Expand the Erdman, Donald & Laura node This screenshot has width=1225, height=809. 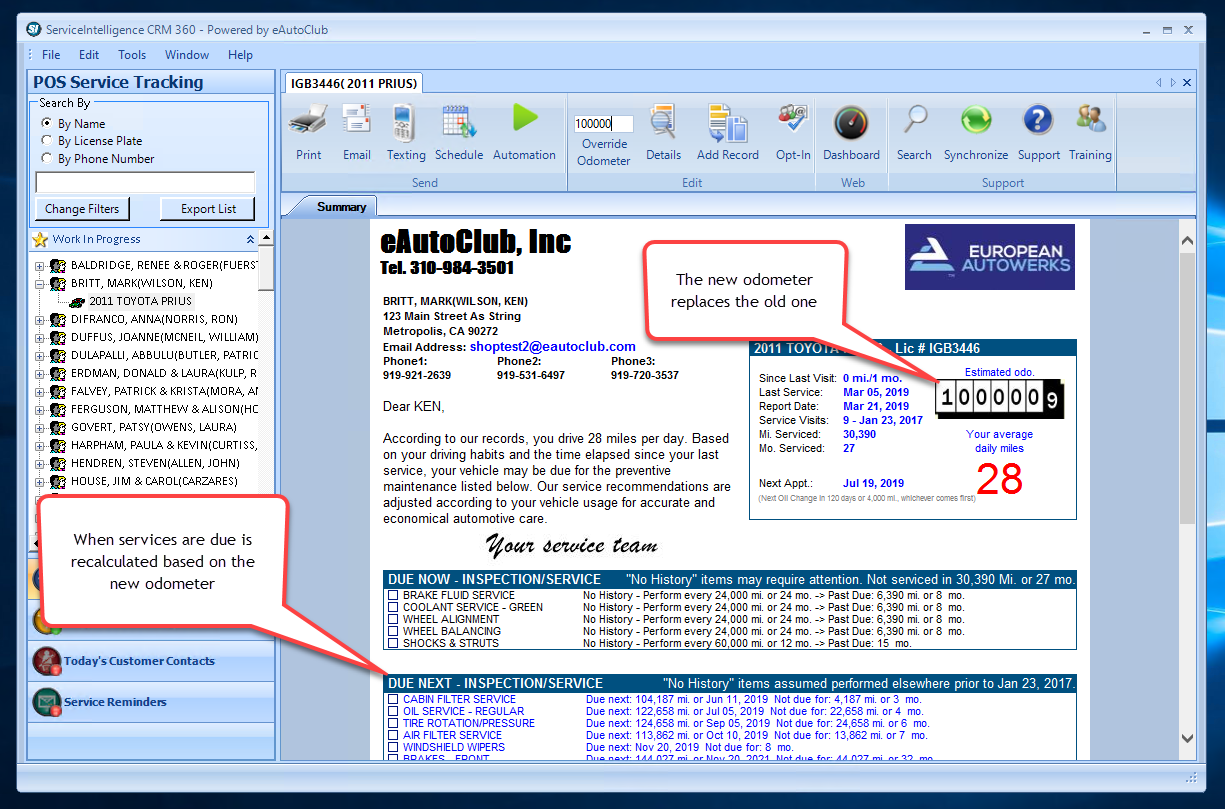pos(40,373)
